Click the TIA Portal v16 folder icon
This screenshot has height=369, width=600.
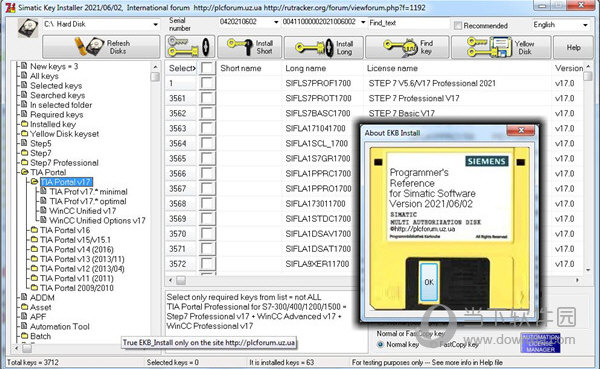(34, 230)
